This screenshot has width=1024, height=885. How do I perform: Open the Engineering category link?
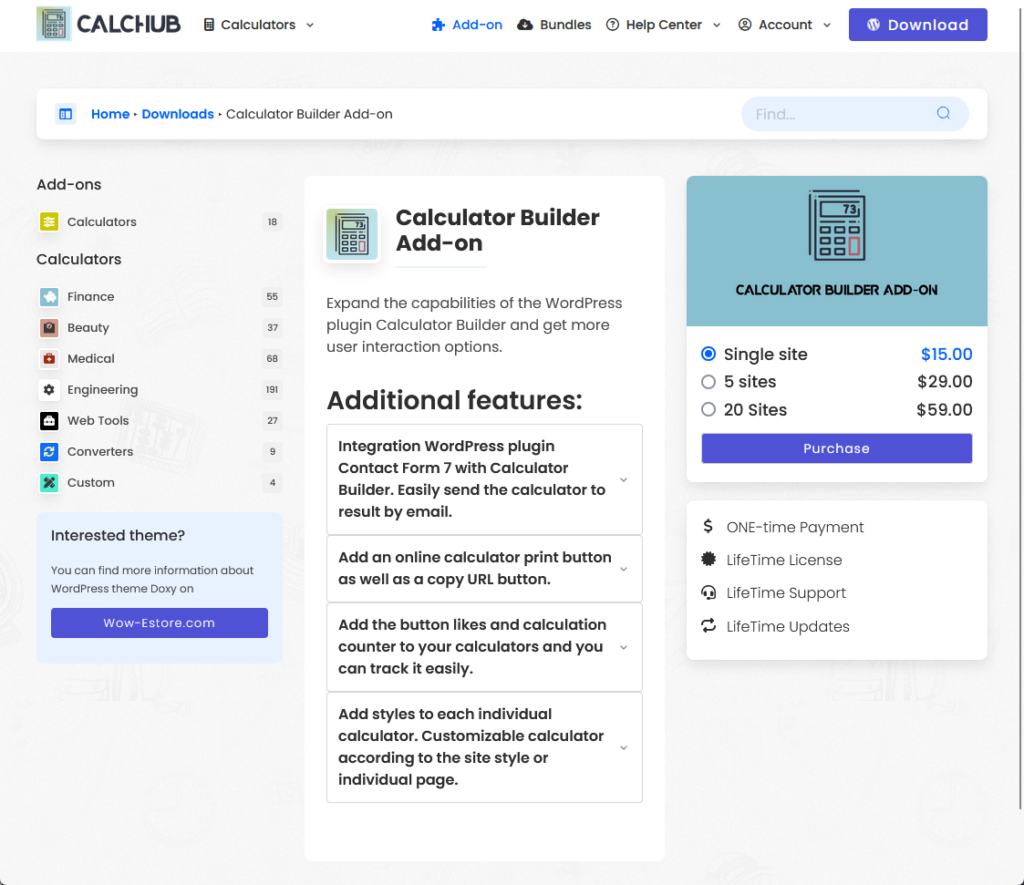tap(103, 390)
